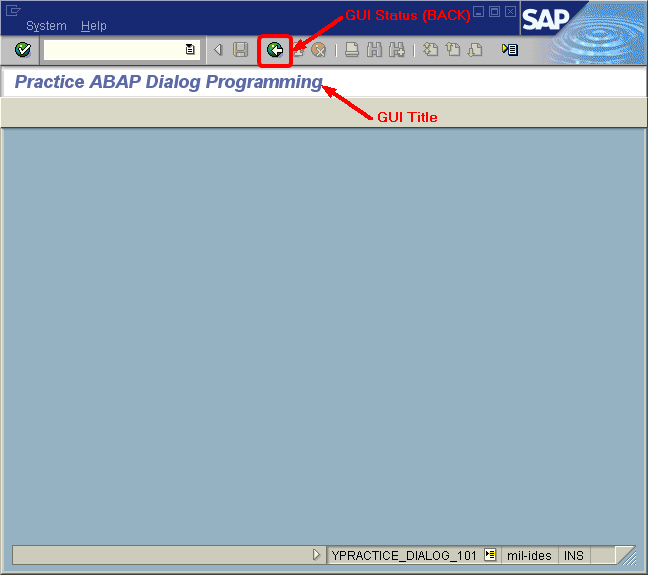Screen dimensions: 648x575
Task: Click the green Enter checkmark icon
Action: click(22, 50)
